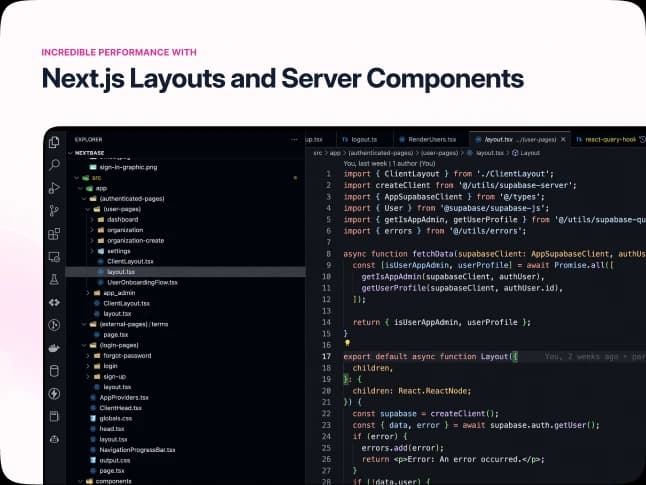The height and width of the screenshot is (485, 646).
Task: Collapse the (external-pages) / terms folder chevron
Action: coord(84,324)
